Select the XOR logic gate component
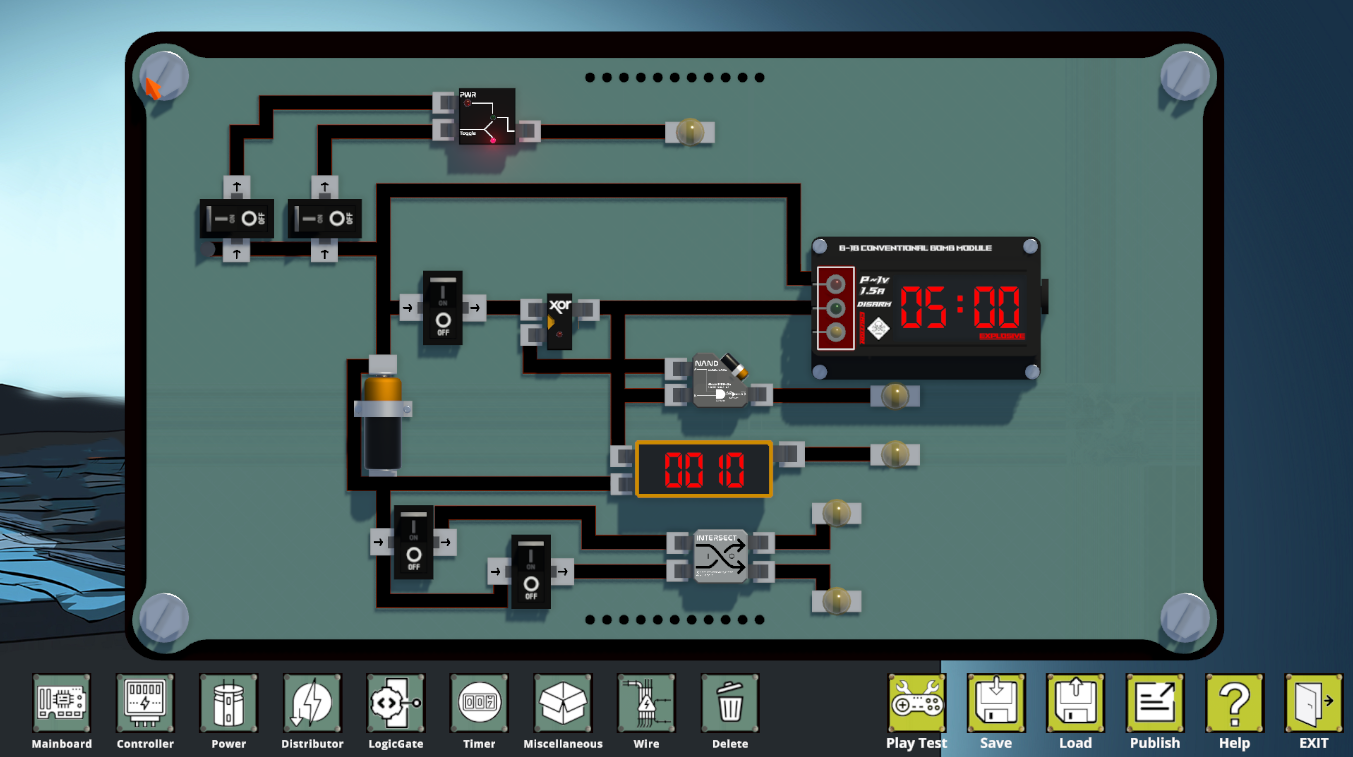Screen dimensions: 1353x757 click(x=559, y=321)
